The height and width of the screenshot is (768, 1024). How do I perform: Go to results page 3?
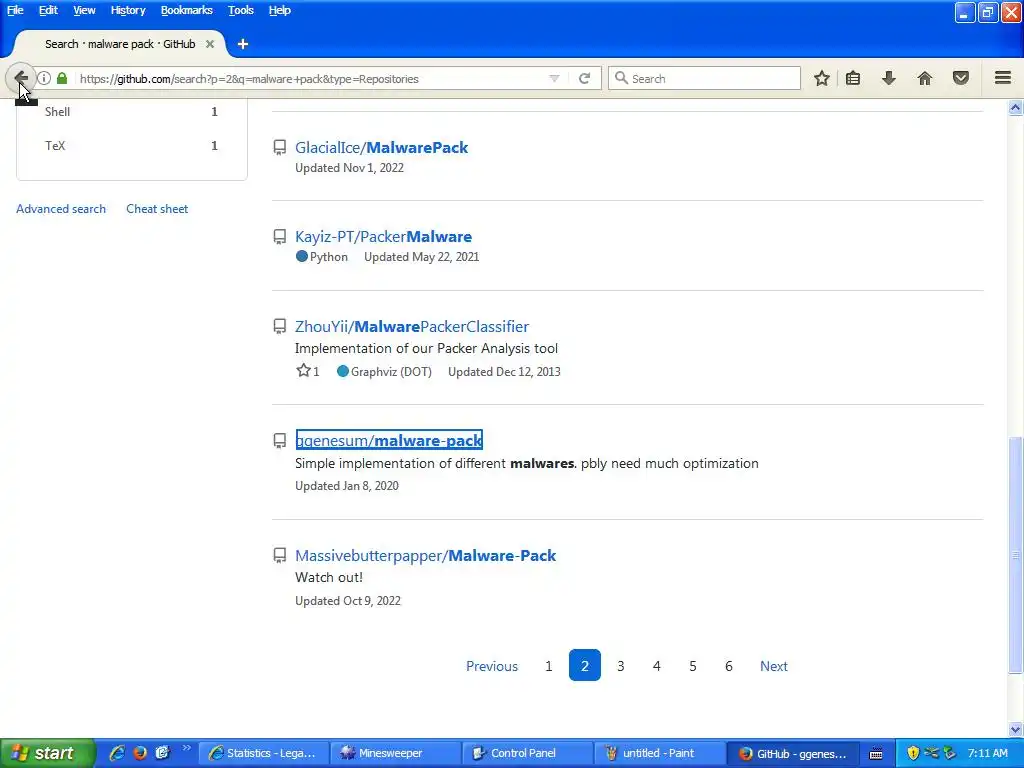tap(620, 666)
